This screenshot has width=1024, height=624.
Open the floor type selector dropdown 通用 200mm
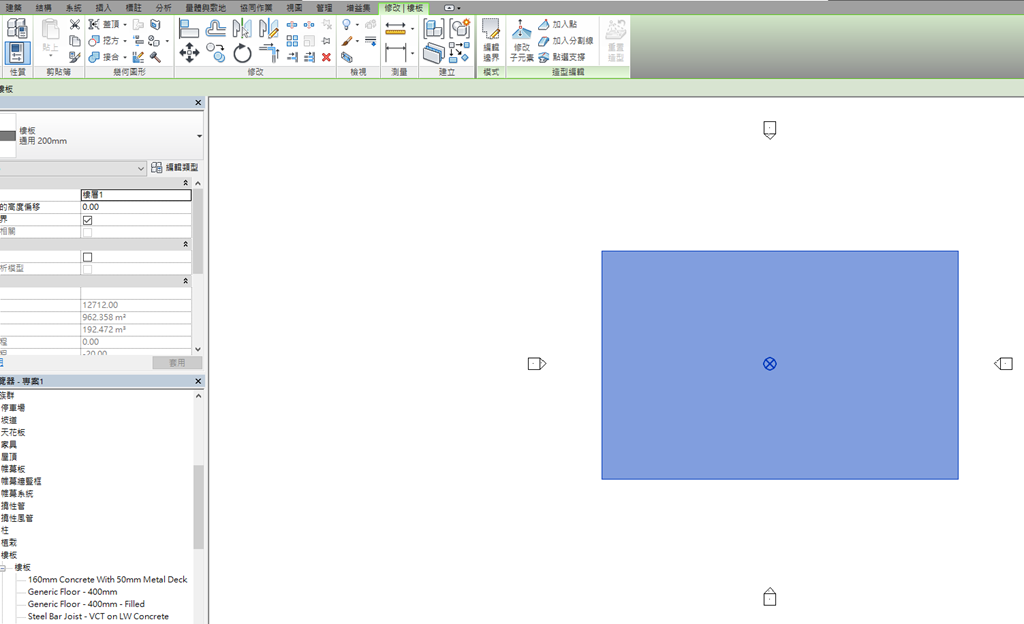coord(199,136)
